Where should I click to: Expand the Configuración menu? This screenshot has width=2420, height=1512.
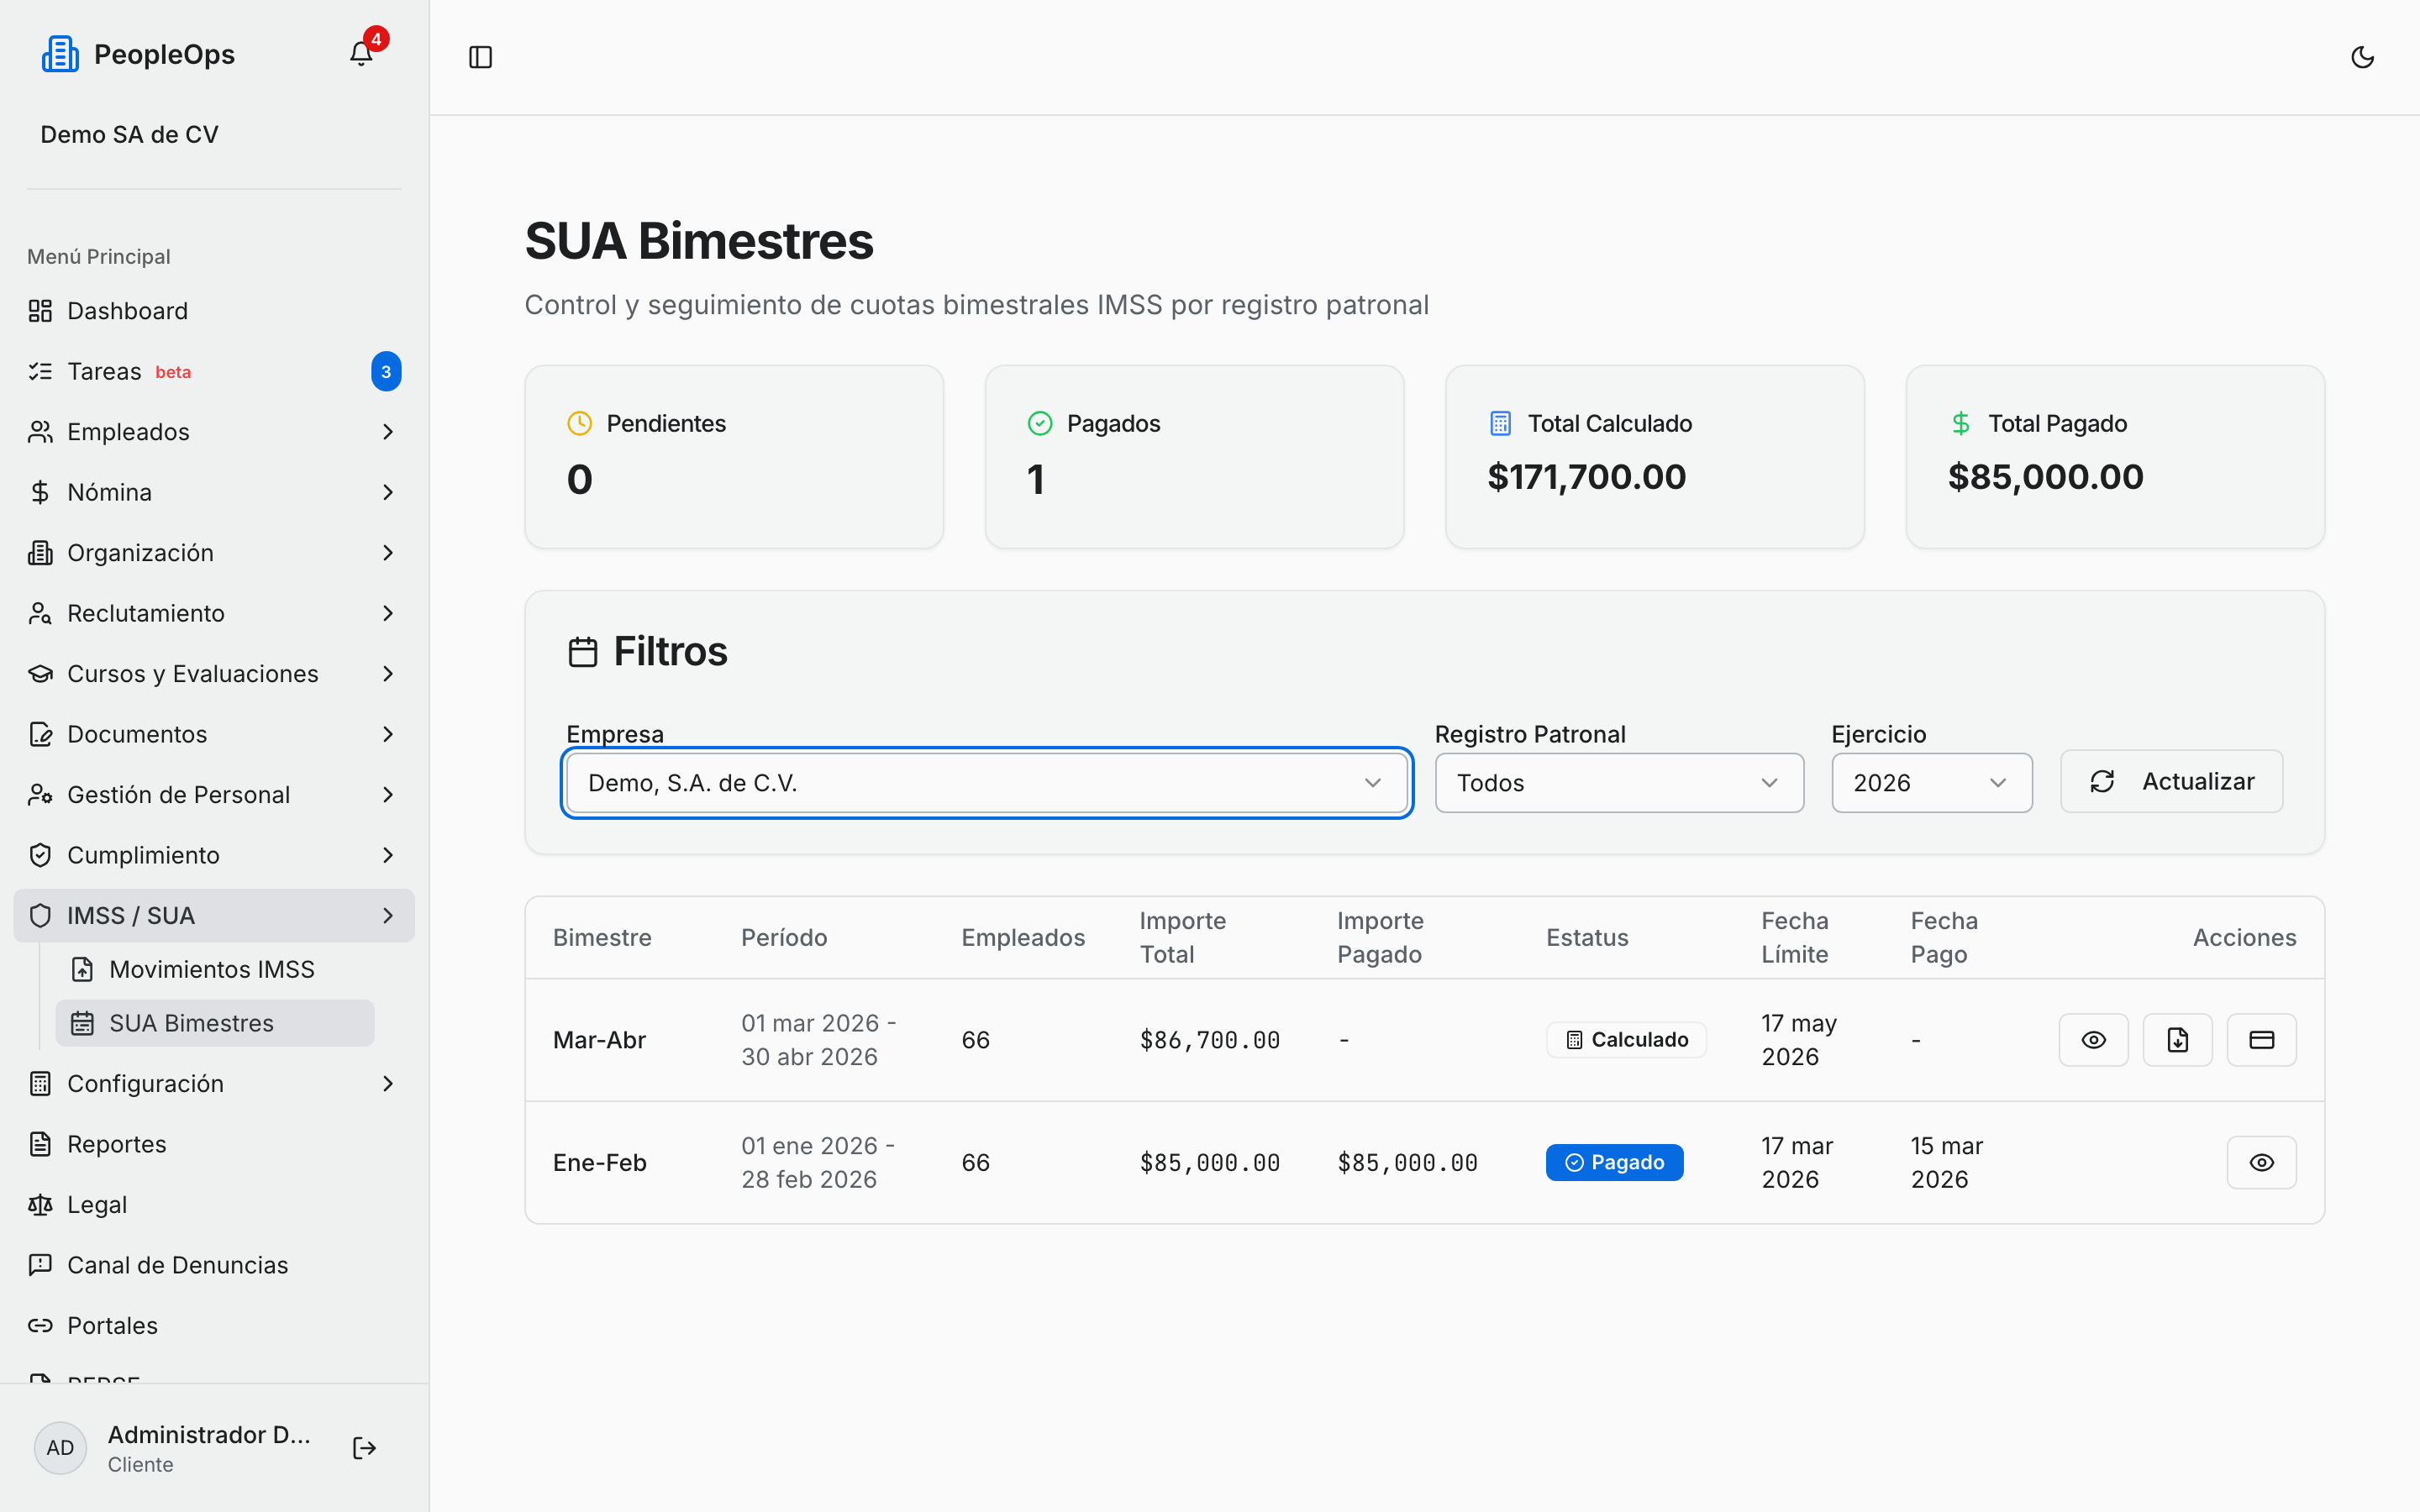click(214, 1084)
